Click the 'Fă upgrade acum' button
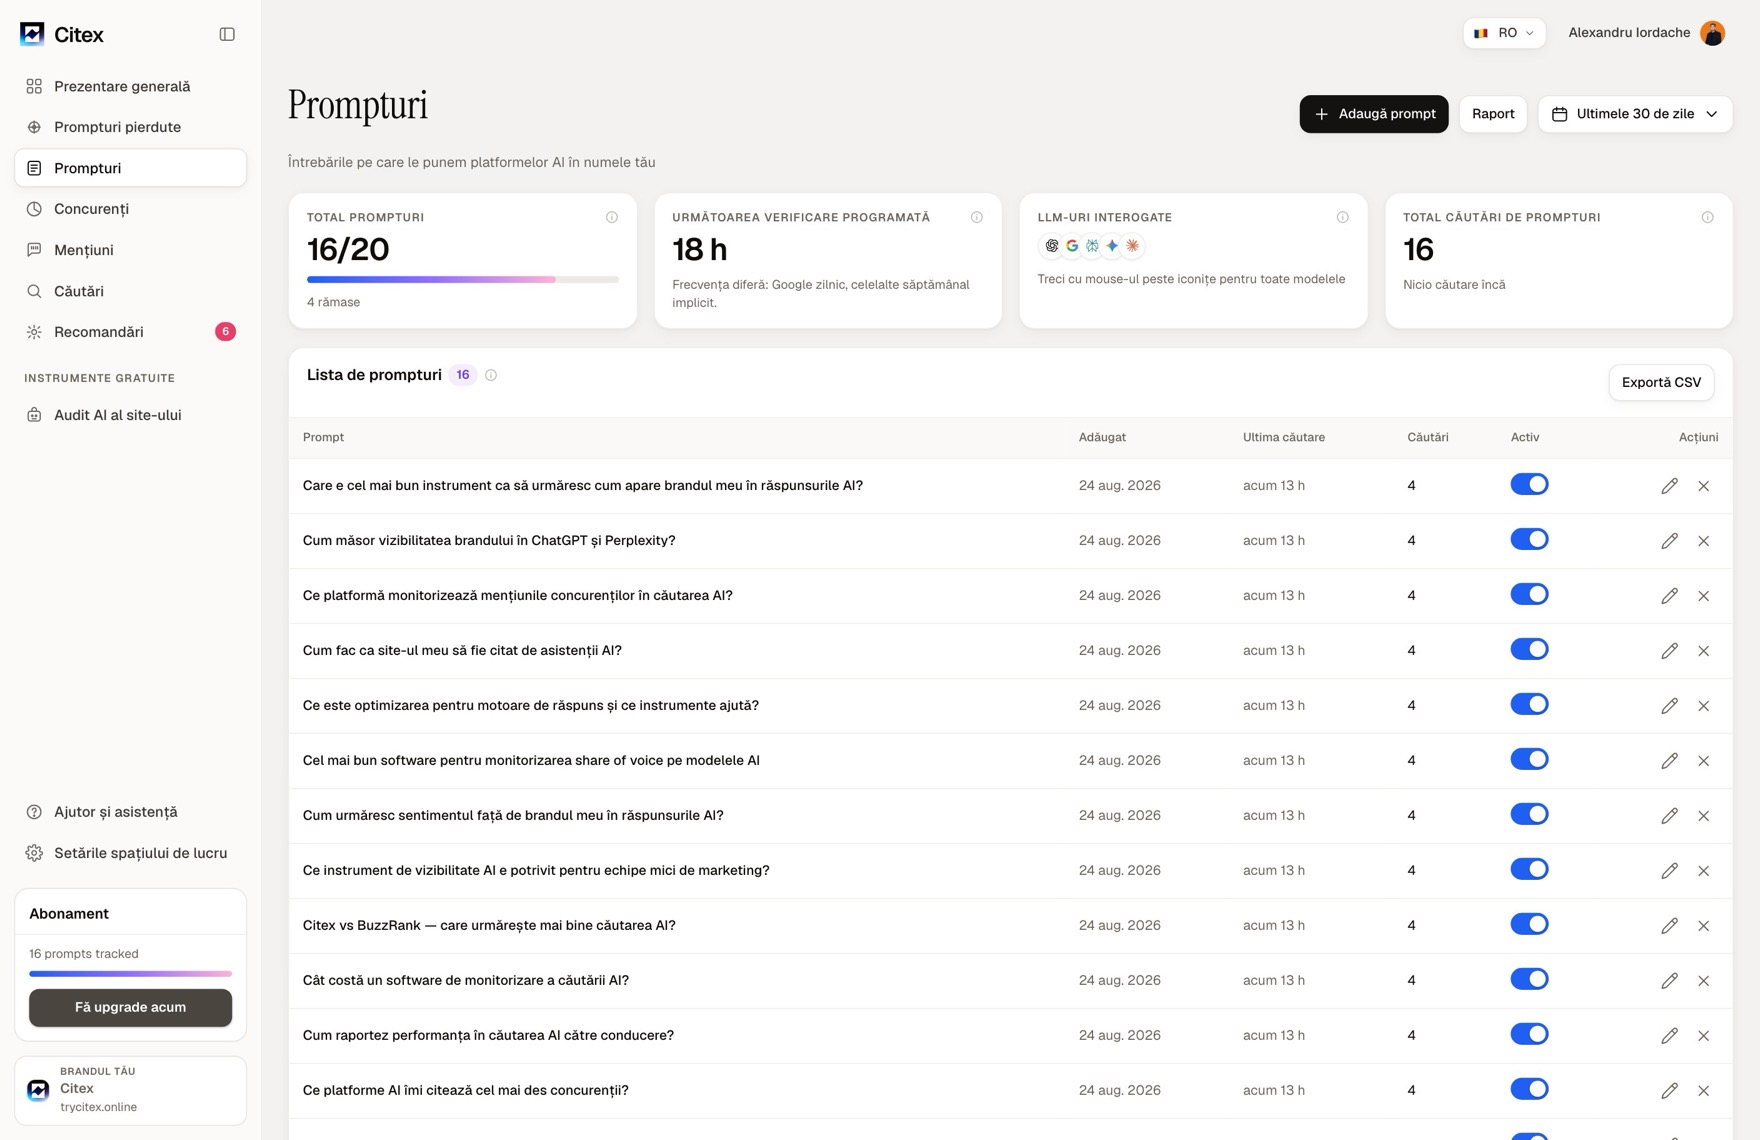The width and height of the screenshot is (1760, 1140). click(130, 1007)
